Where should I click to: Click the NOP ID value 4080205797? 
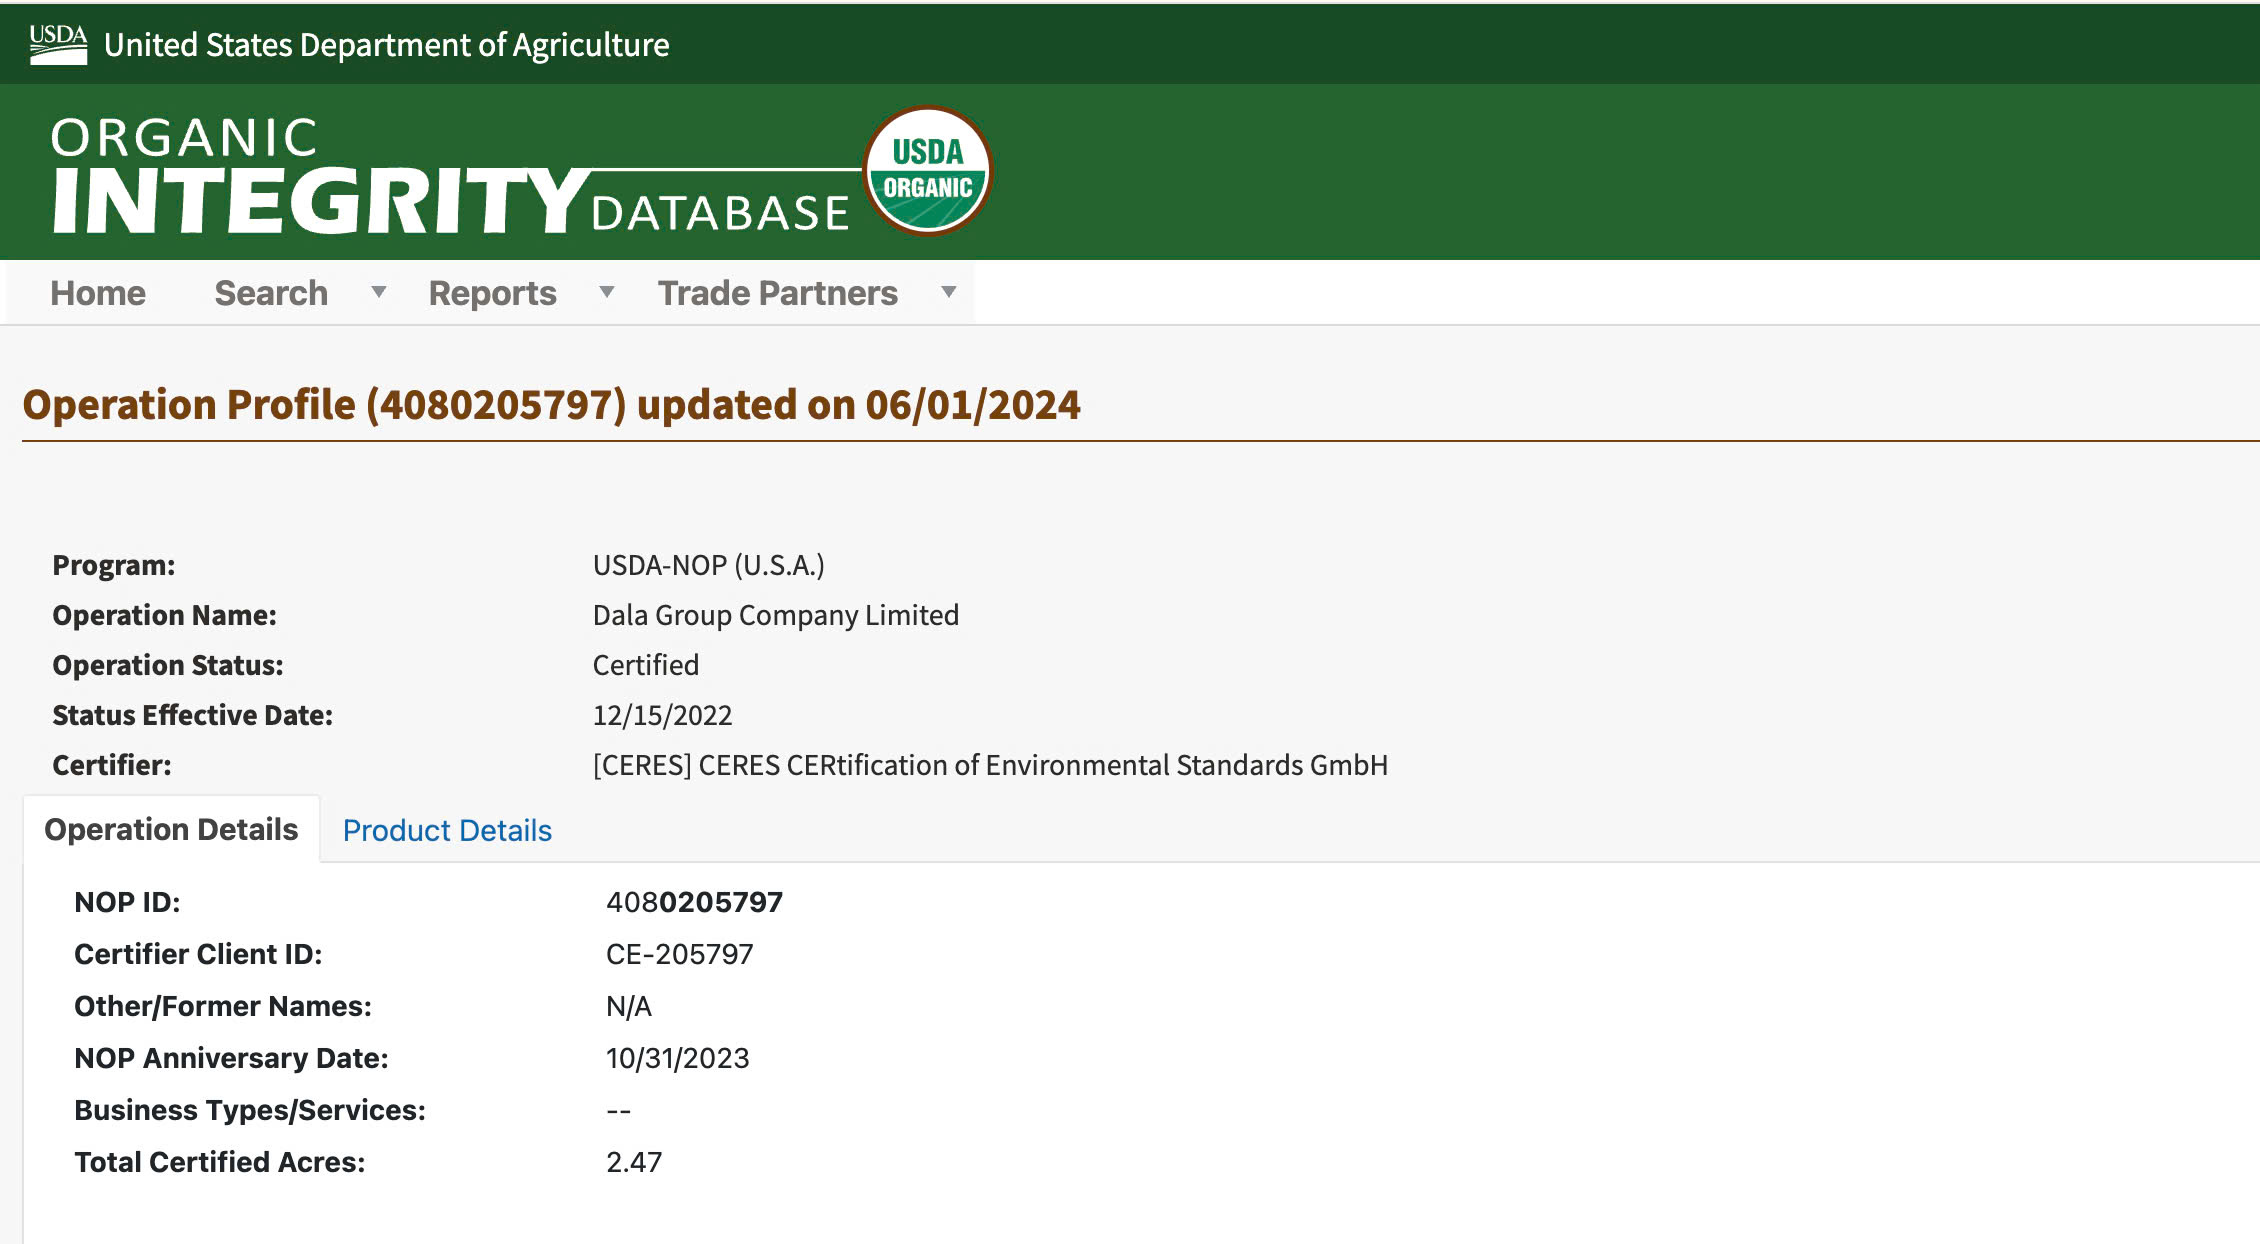(694, 902)
